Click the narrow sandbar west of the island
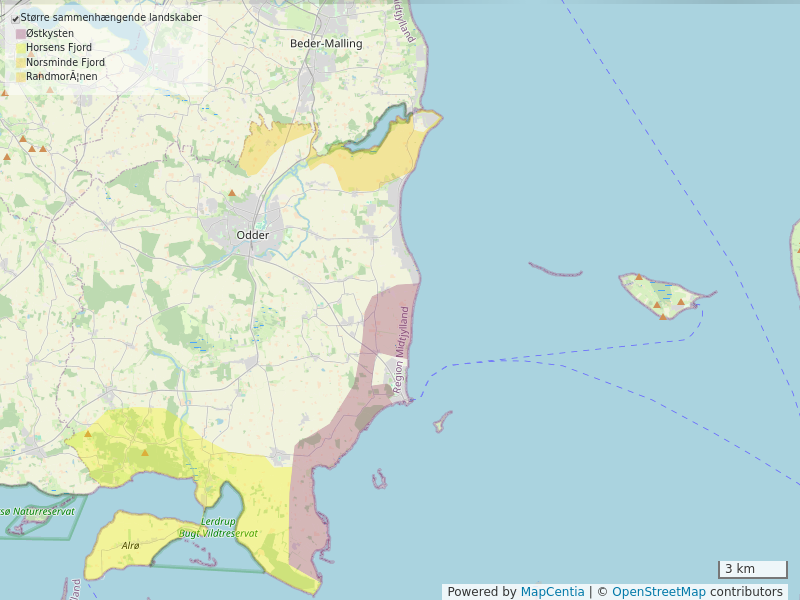The width and height of the screenshot is (800, 600). pos(555,271)
